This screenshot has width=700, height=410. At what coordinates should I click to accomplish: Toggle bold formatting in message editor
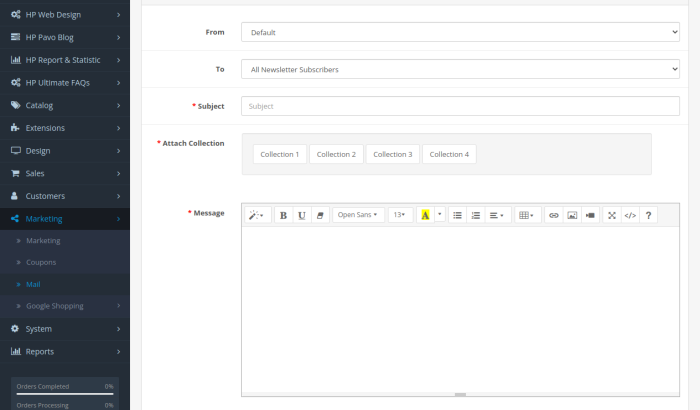tap(283, 215)
